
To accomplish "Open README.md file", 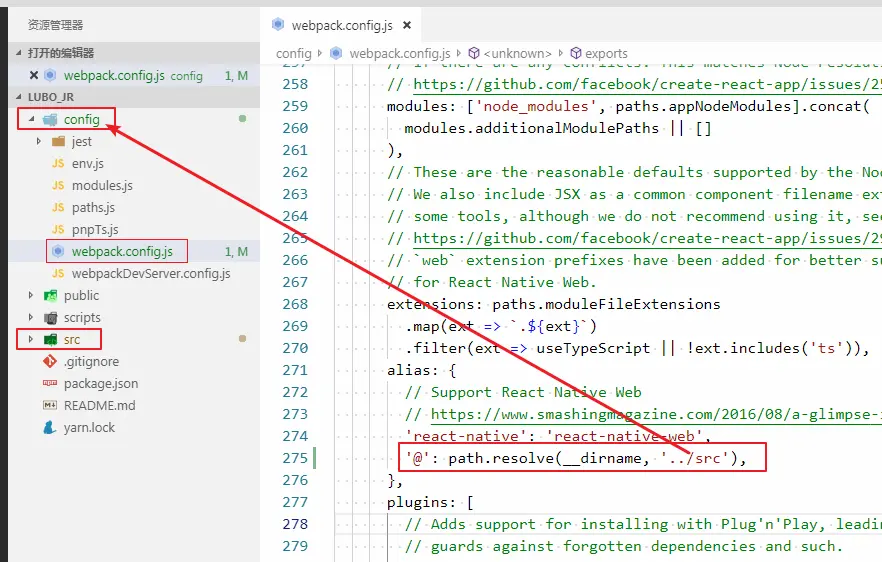I will coord(100,405).
